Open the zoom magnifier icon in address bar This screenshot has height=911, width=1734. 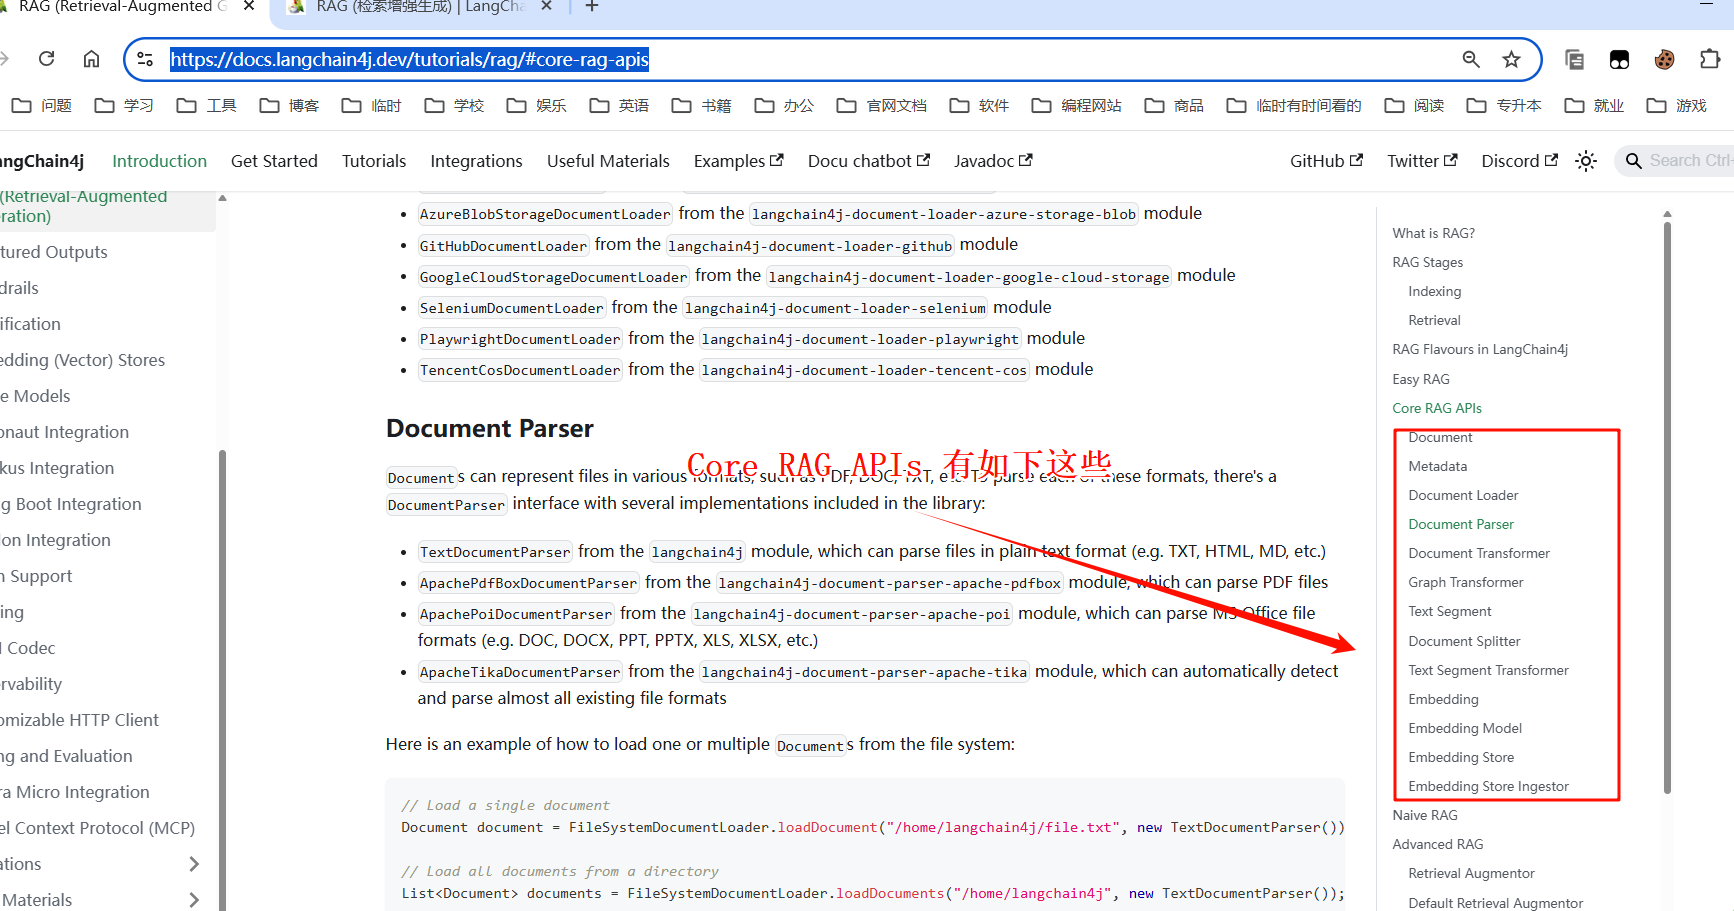(x=1470, y=59)
